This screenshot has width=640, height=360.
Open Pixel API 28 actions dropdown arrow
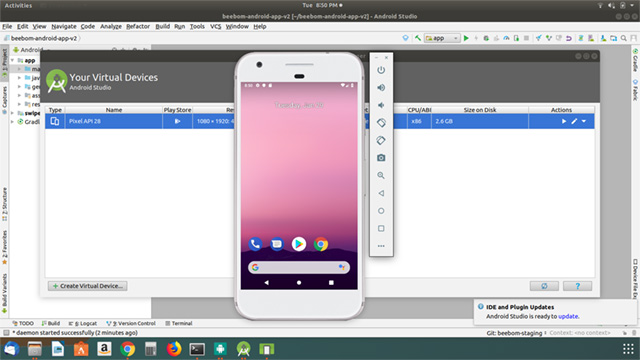point(584,121)
